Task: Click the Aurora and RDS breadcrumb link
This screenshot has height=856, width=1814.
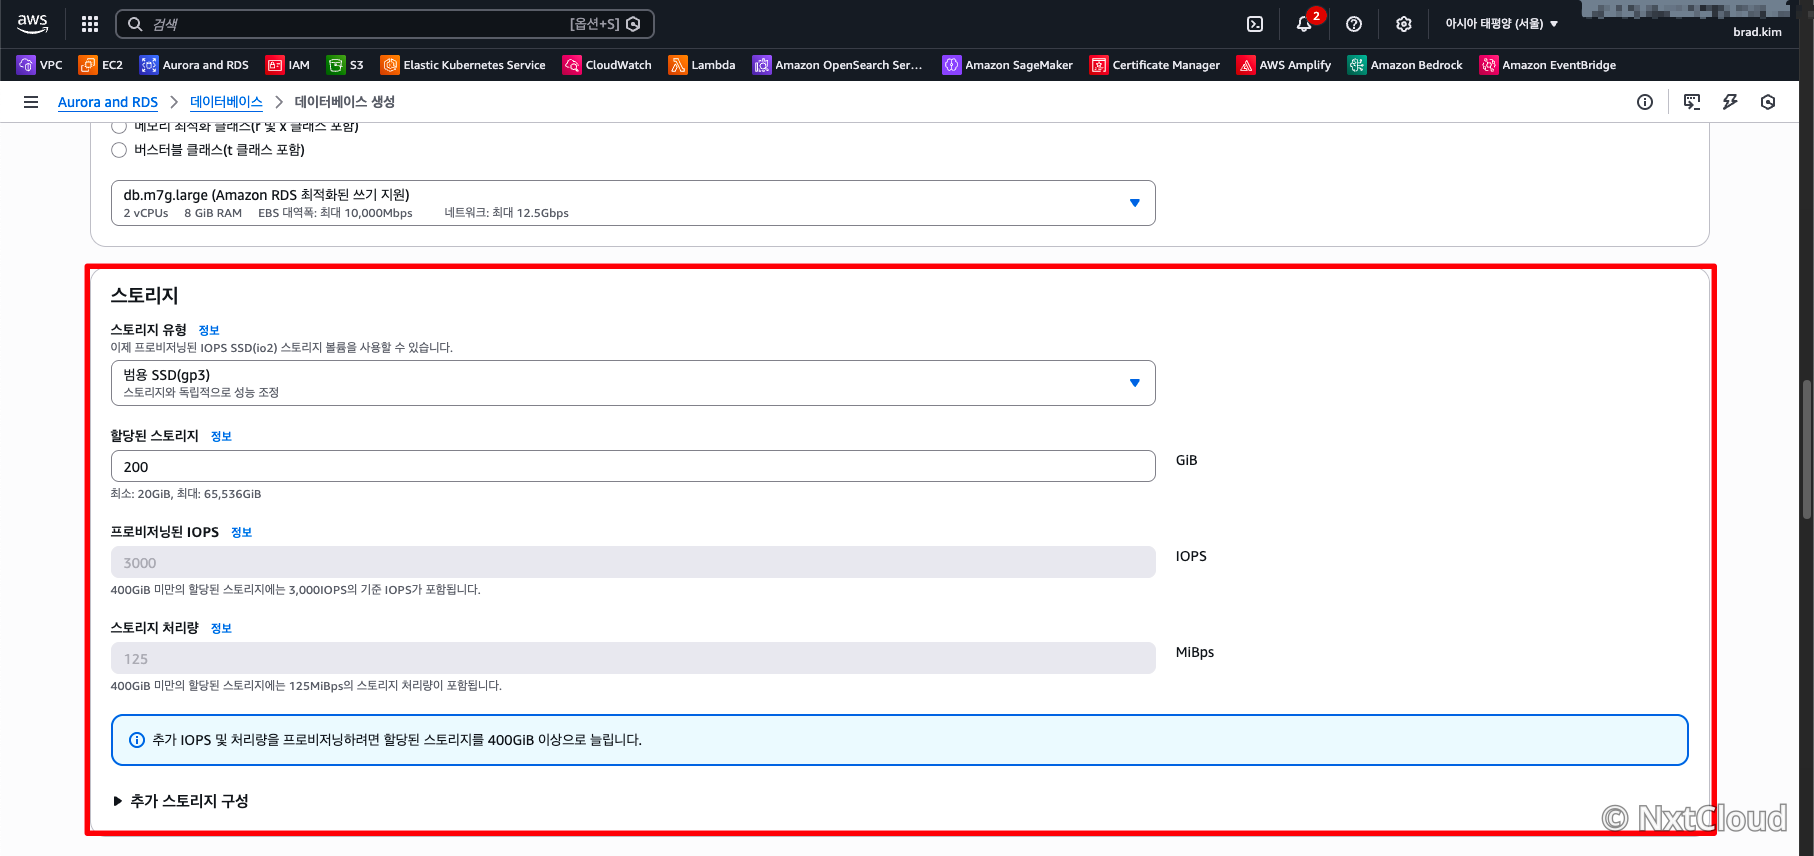Action: [x=108, y=102]
